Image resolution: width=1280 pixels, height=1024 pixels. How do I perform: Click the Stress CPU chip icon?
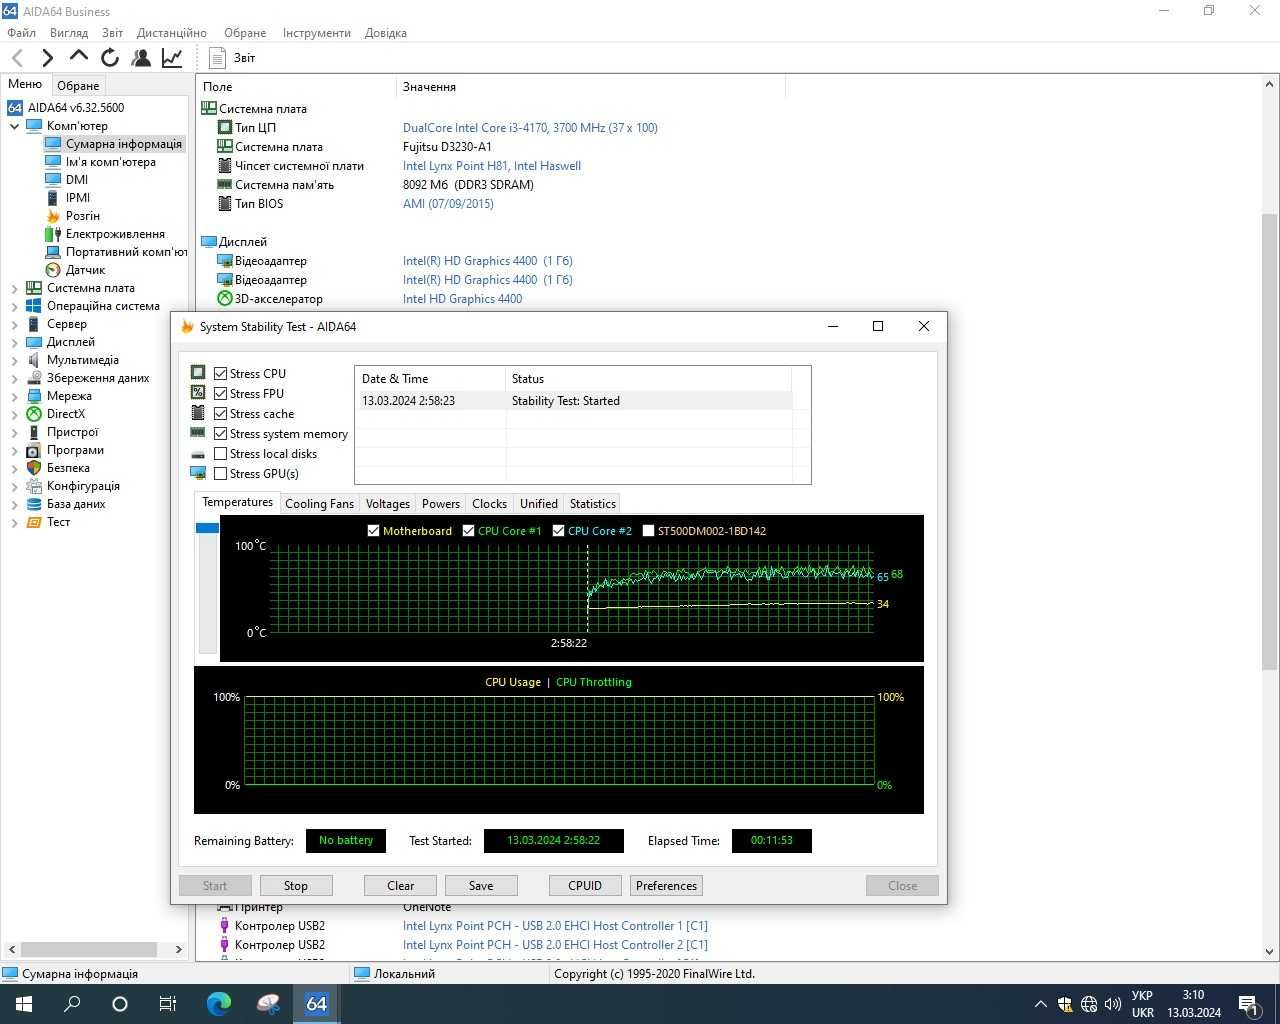(198, 372)
